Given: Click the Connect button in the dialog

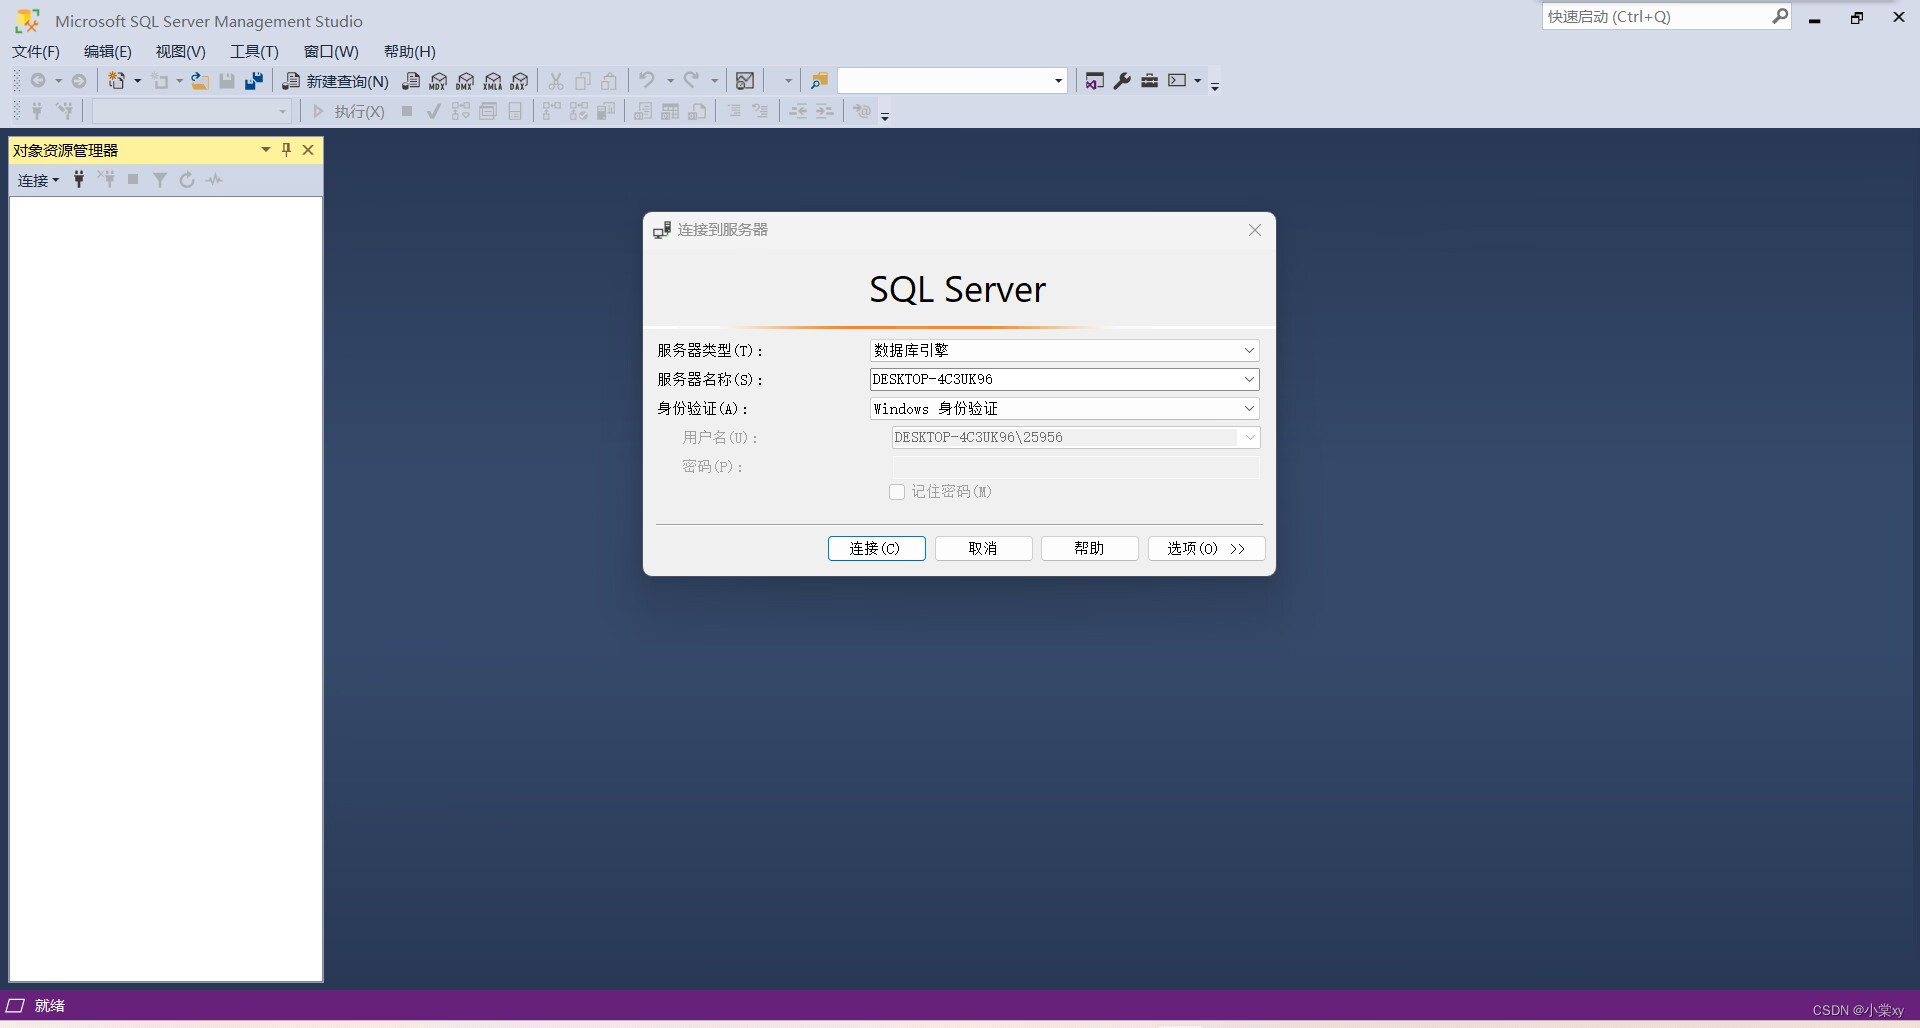Looking at the screenshot, I should tap(876, 549).
